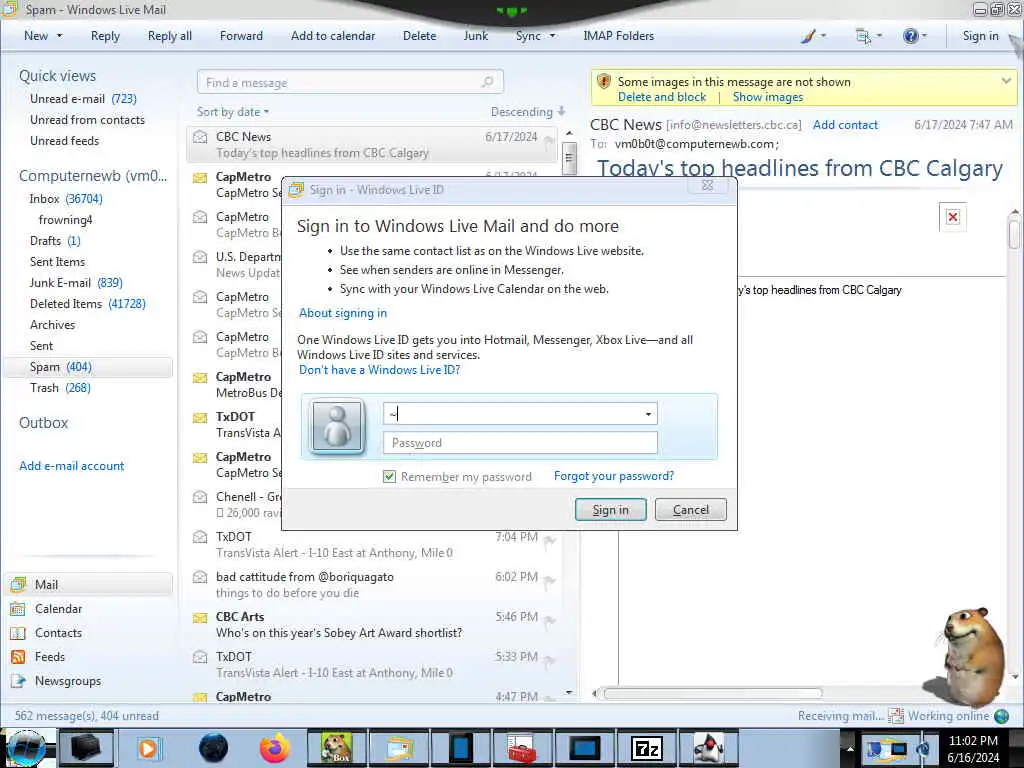Screen dimensions: 1024x768
Task: Click Add to calendar in toolbar
Action: coord(333,36)
